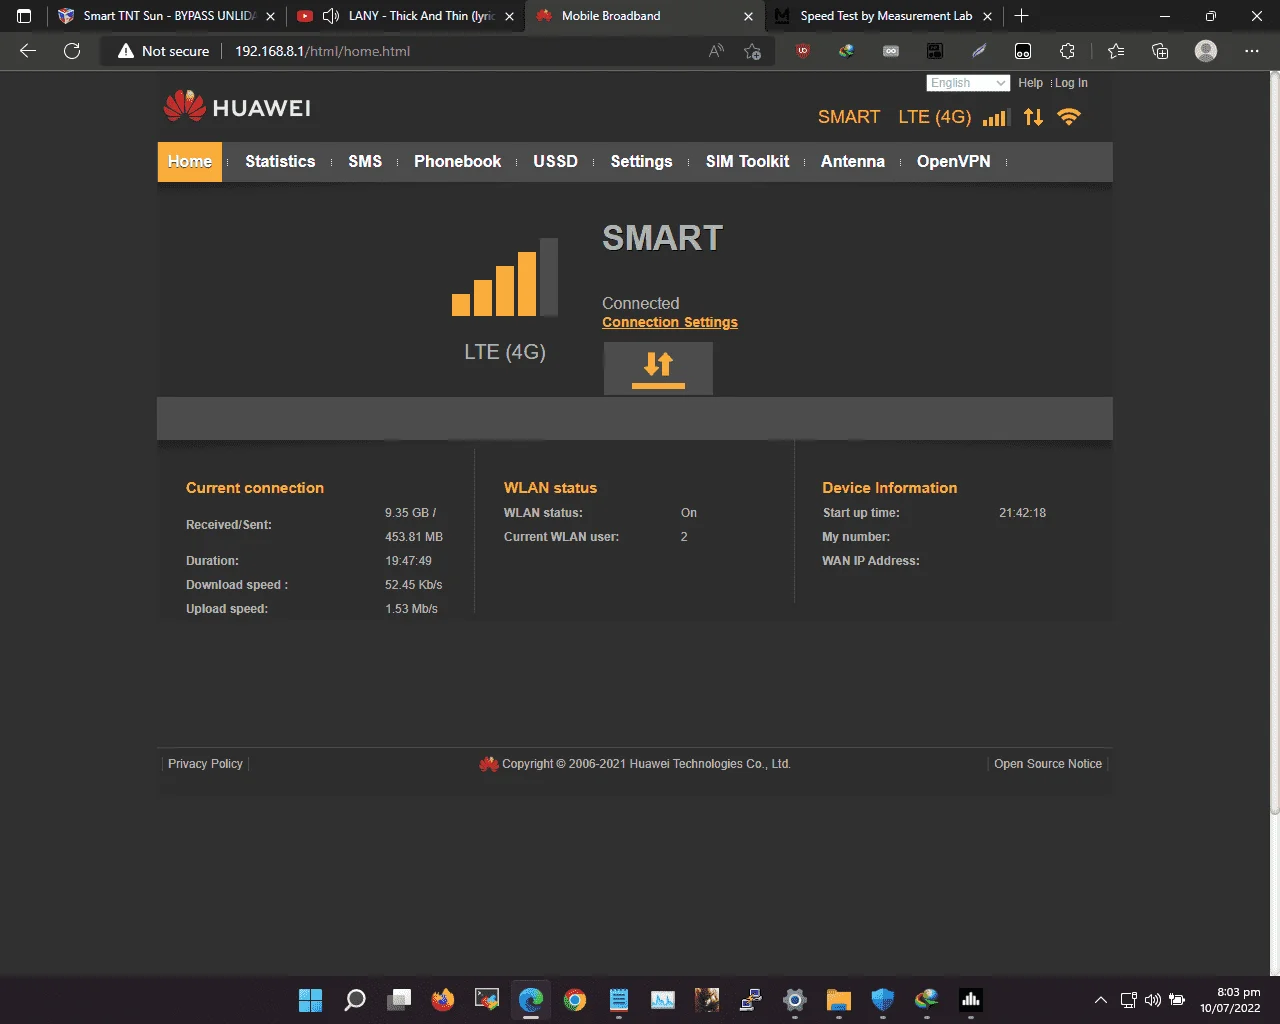
Task: Switch to the Smart TNT Sun browser tab
Action: pos(166,16)
